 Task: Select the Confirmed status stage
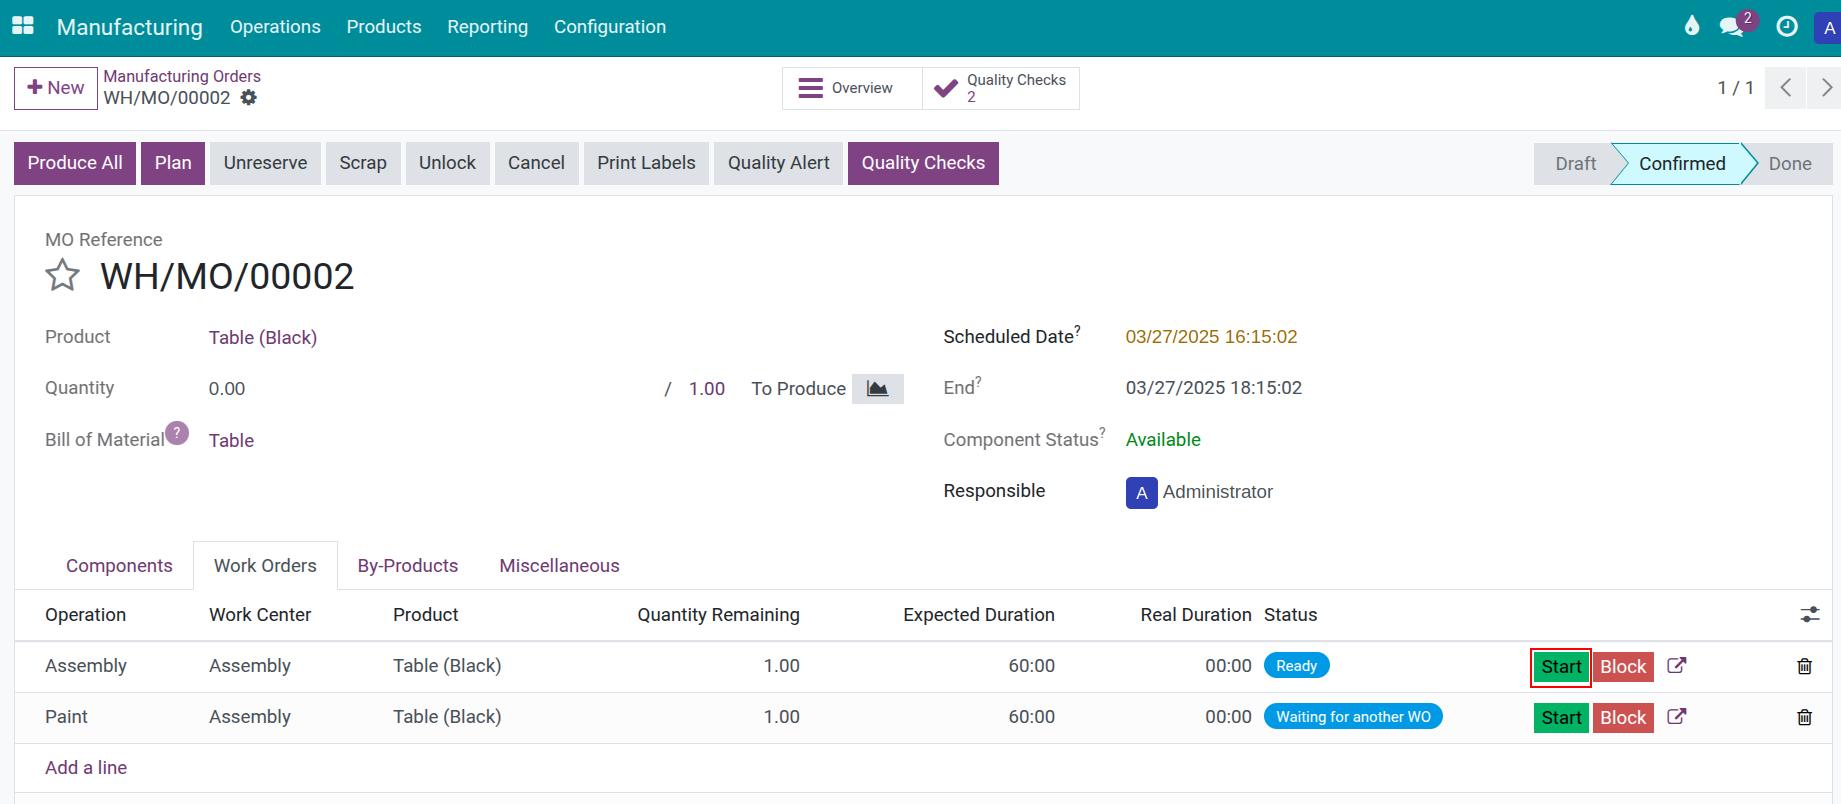coord(1682,164)
